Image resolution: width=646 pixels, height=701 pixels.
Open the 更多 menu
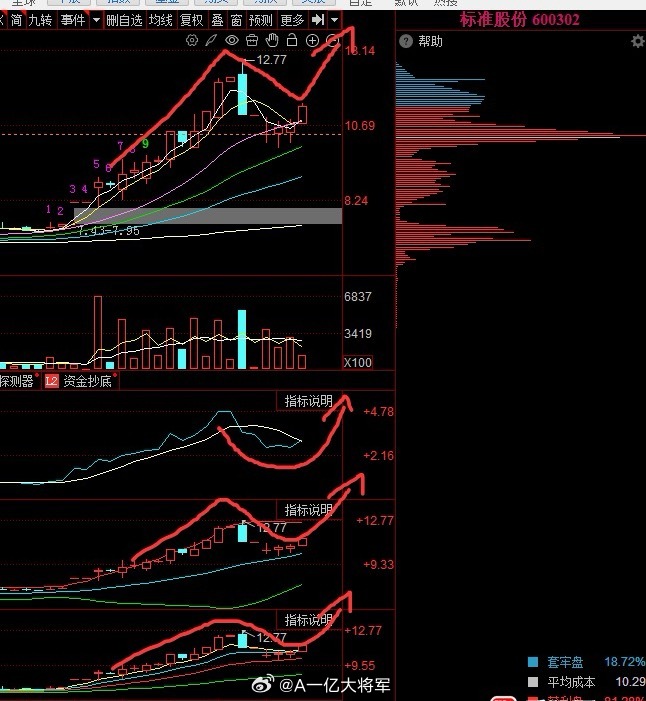[292, 20]
